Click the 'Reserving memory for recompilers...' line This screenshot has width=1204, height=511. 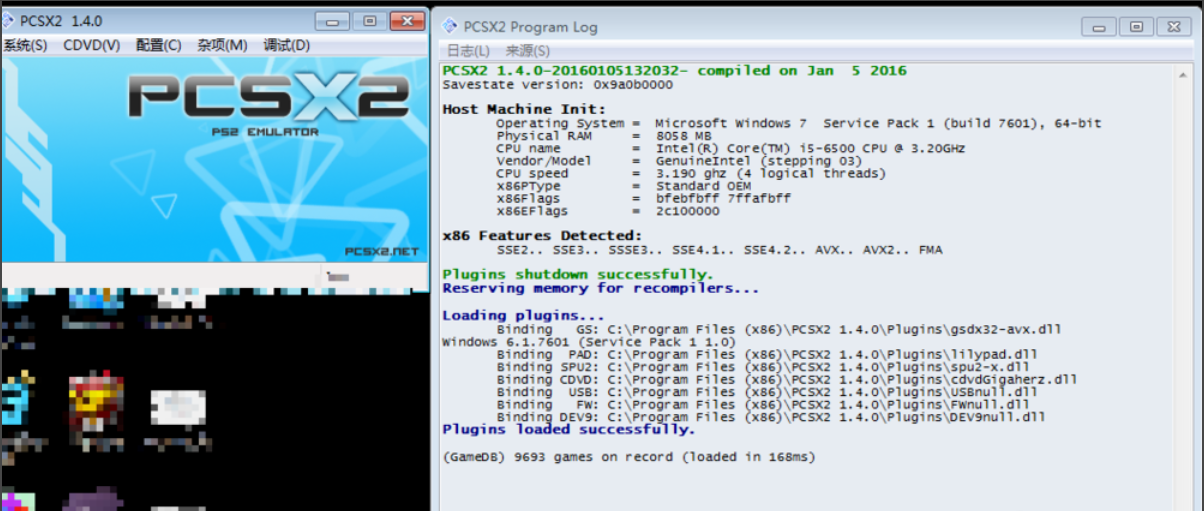[x=600, y=288]
